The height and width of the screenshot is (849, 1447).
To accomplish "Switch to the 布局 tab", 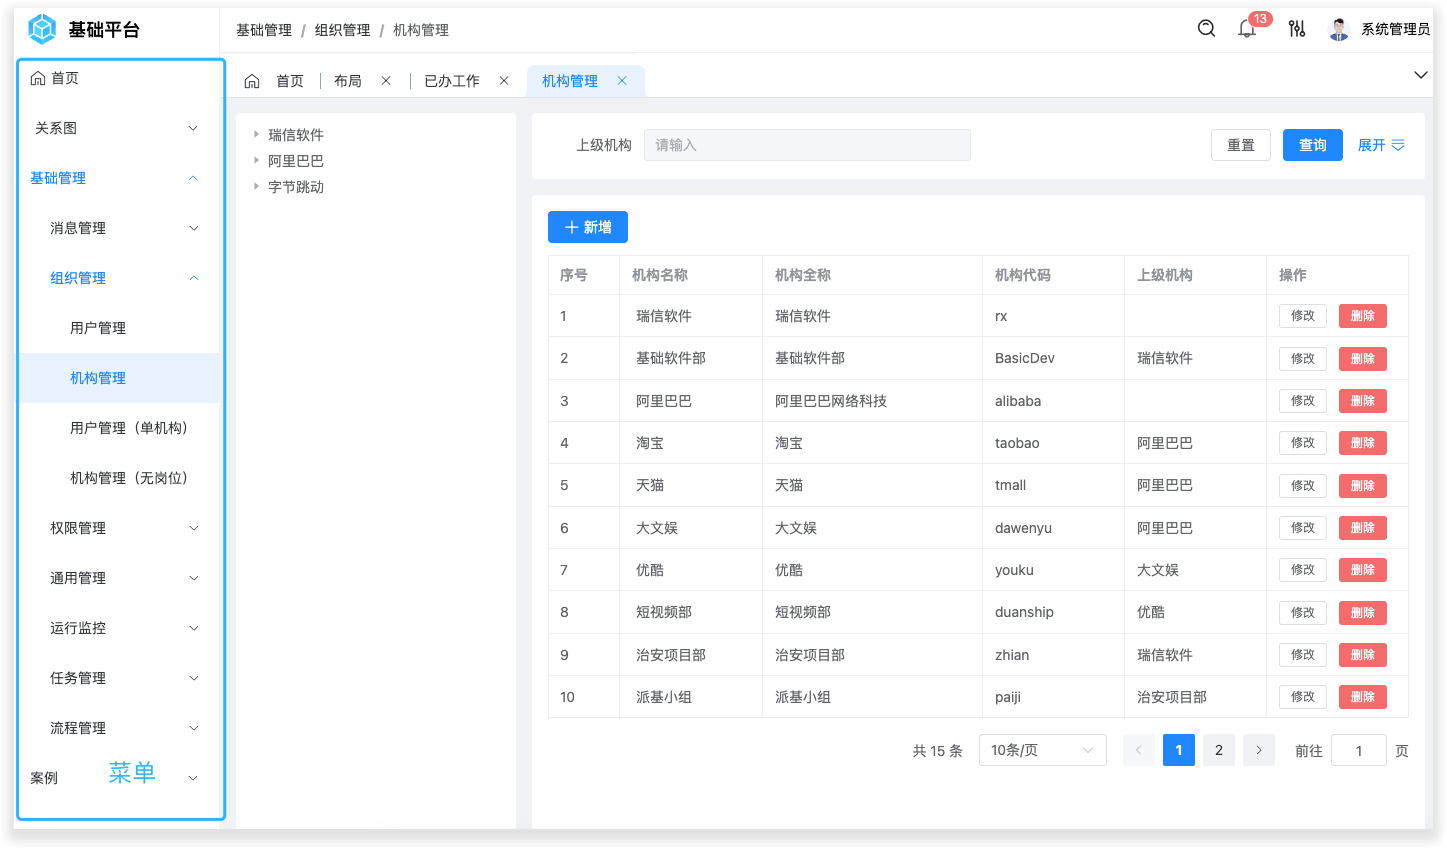I will (348, 81).
